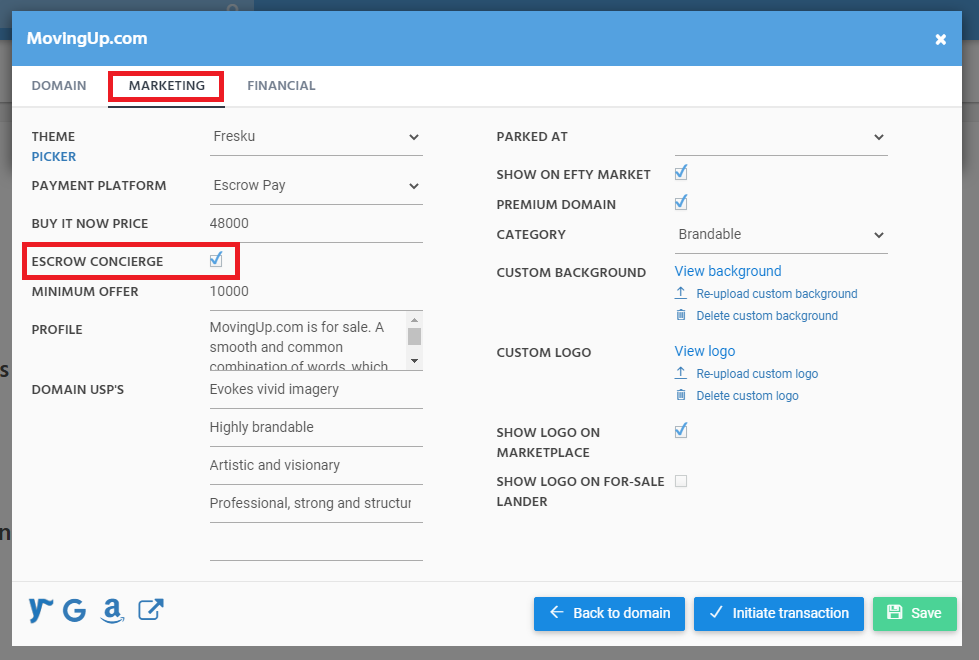The width and height of the screenshot is (979, 660).
Task: Open the Category dropdown set to Brandable
Action: [781, 234]
